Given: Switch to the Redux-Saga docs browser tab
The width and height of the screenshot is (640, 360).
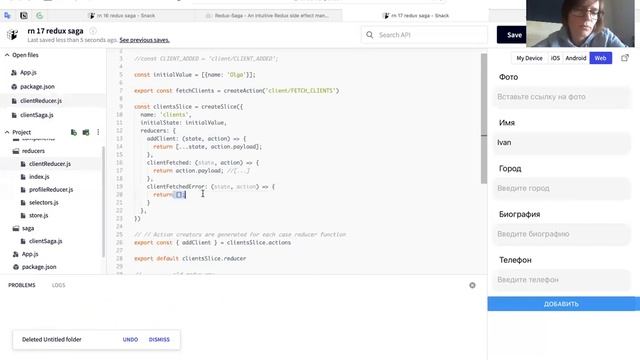Looking at the screenshot, I should point(268,16).
